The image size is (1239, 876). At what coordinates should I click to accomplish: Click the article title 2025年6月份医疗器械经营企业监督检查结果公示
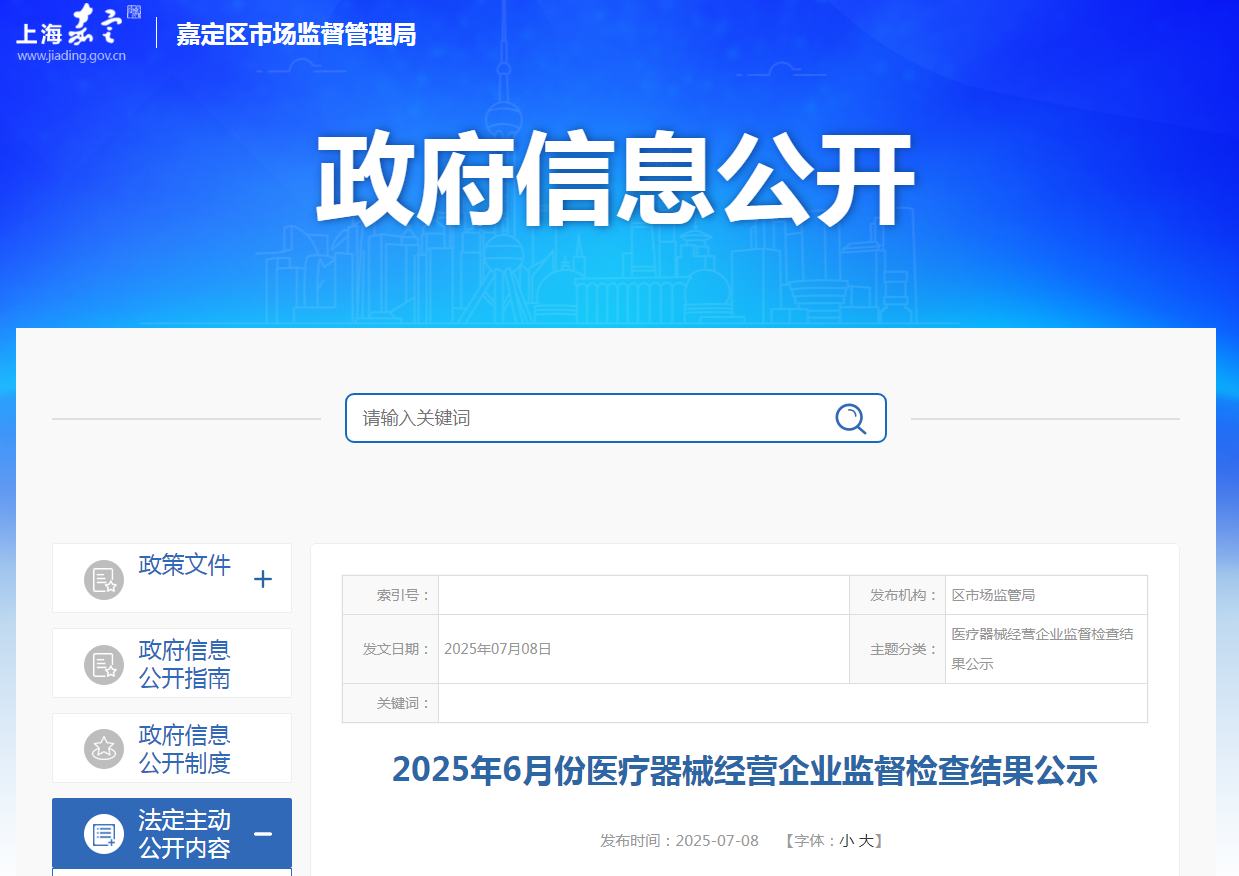[745, 770]
